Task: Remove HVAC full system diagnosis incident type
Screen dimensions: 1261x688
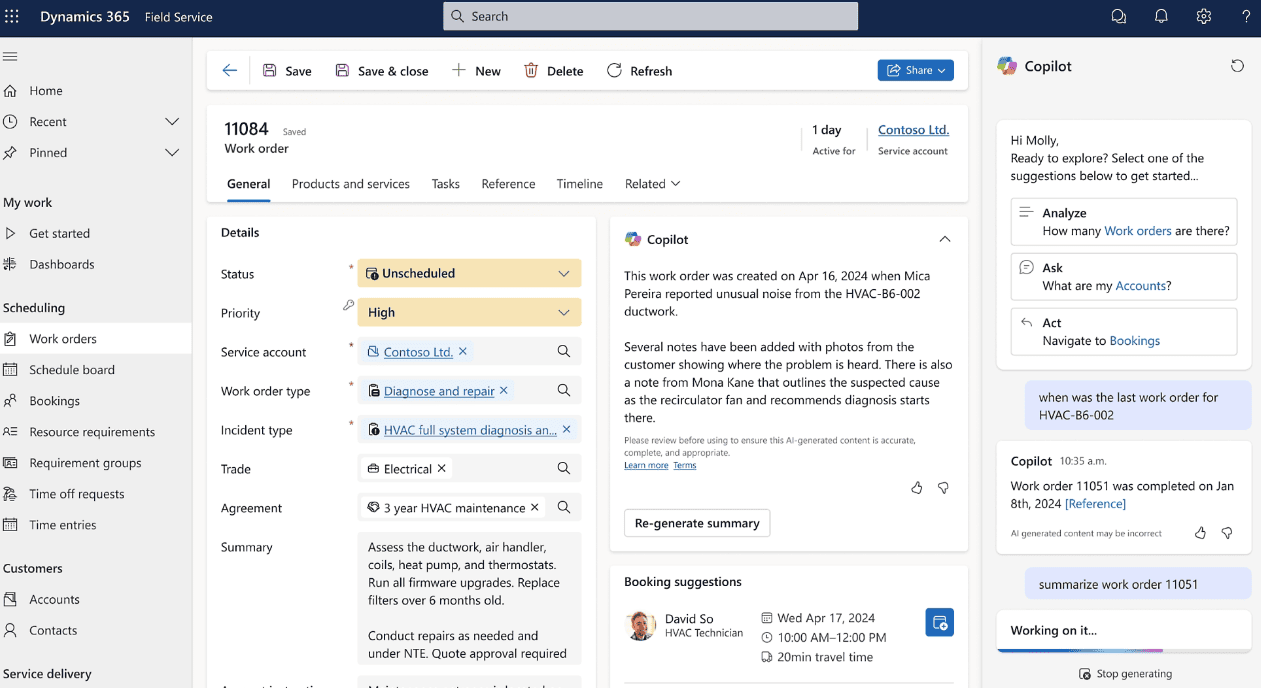Action: click(x=566, y=430)
